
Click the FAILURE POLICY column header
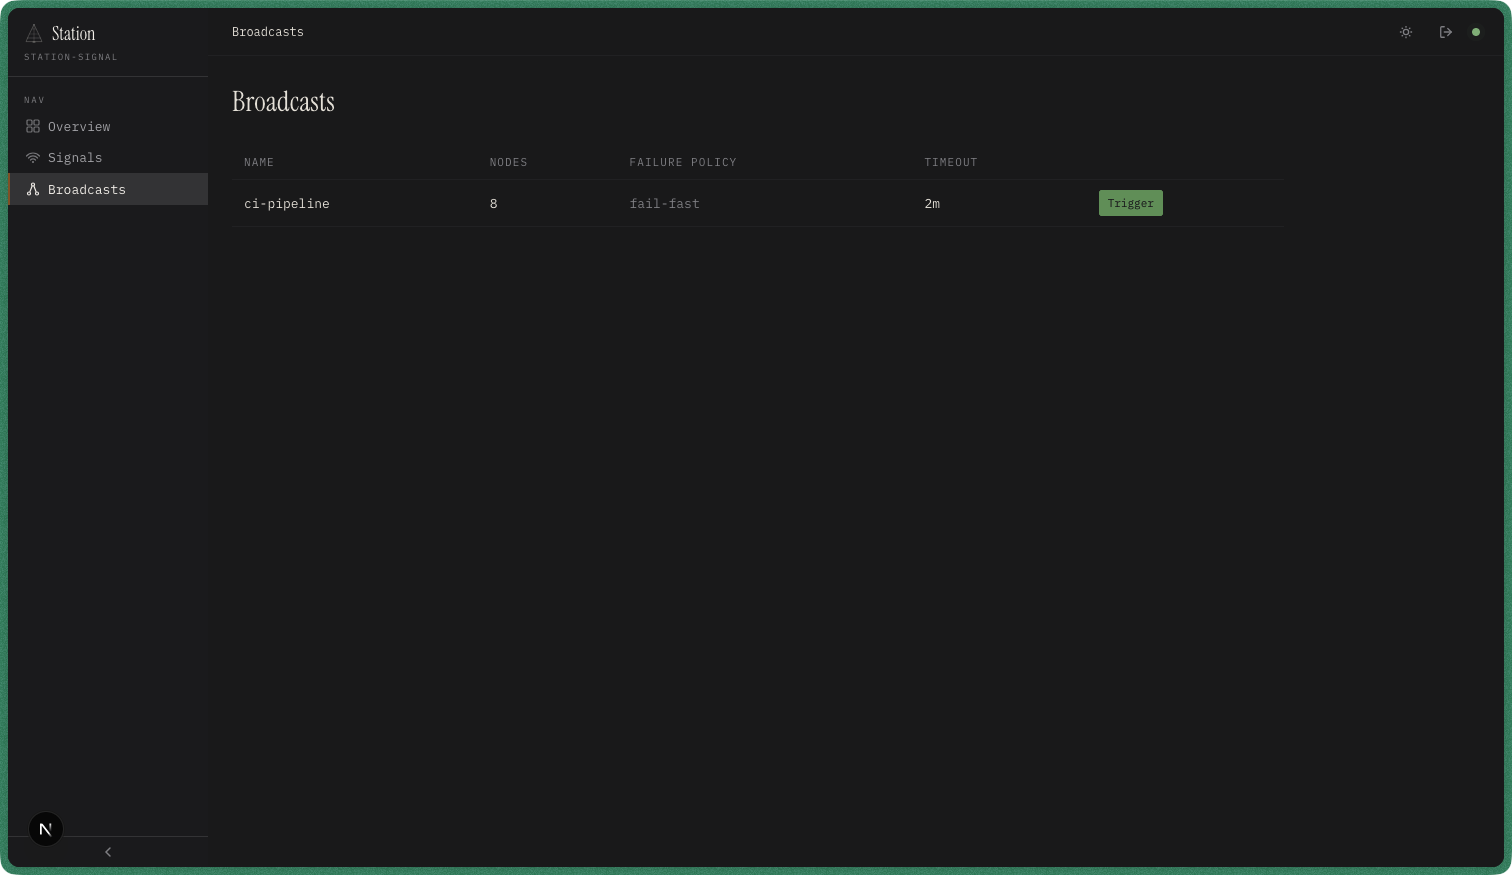[683, 162]
